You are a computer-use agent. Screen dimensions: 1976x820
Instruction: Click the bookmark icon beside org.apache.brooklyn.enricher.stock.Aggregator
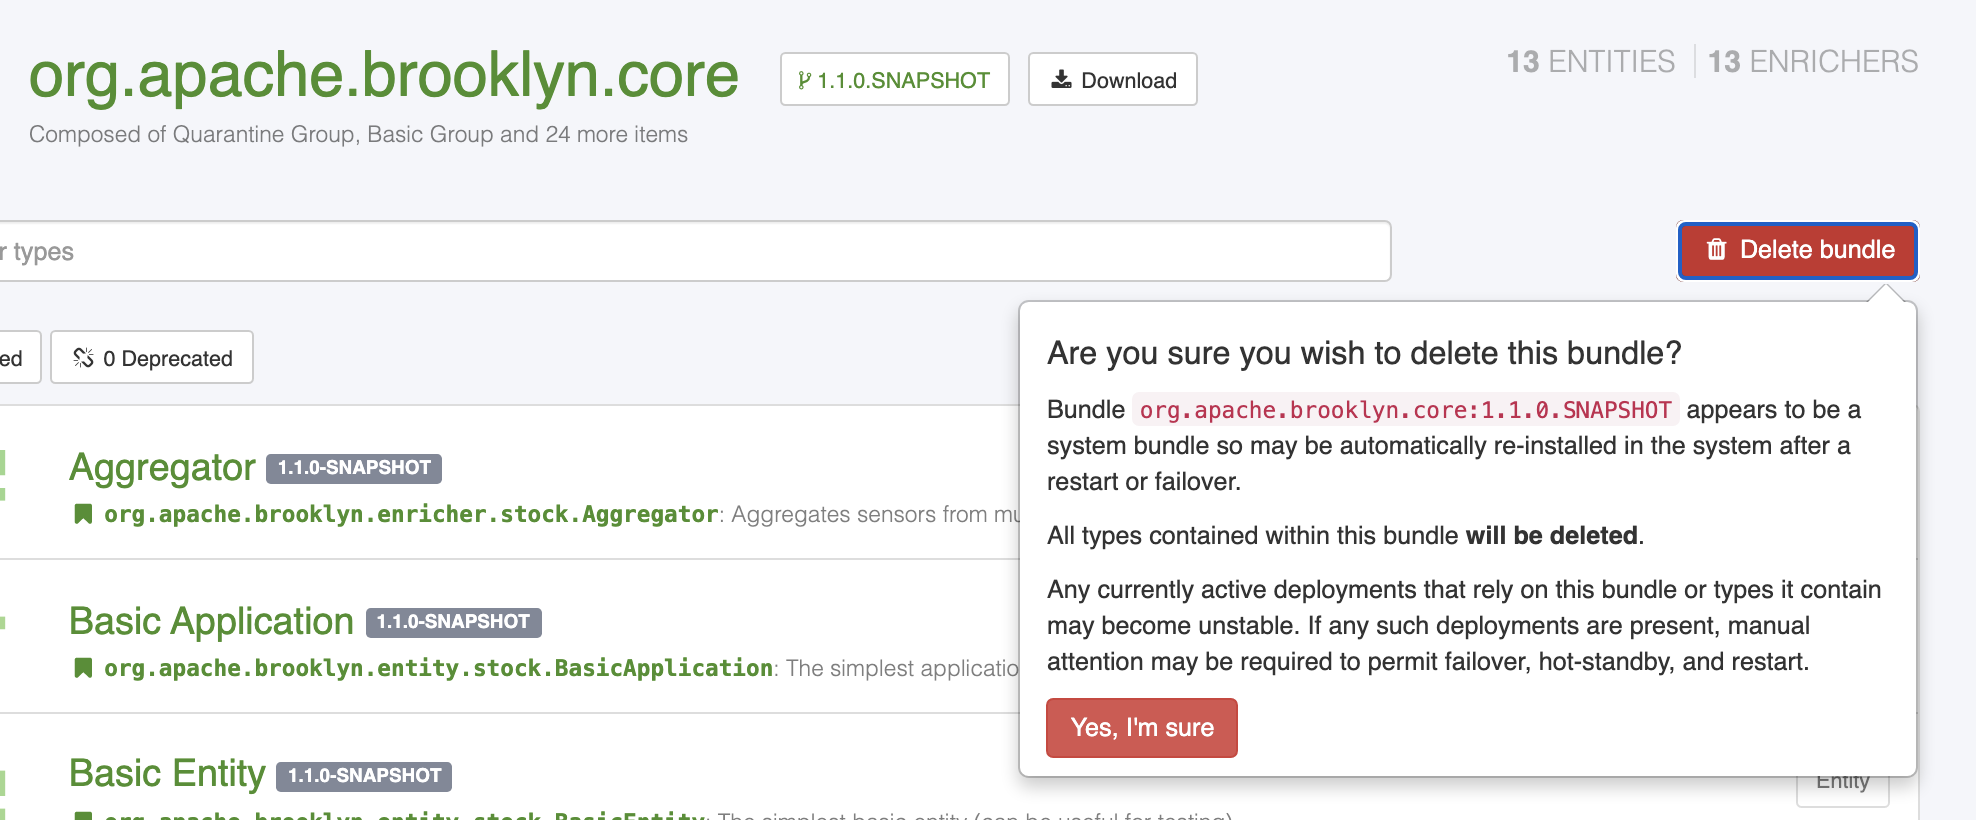pos(83,514)
